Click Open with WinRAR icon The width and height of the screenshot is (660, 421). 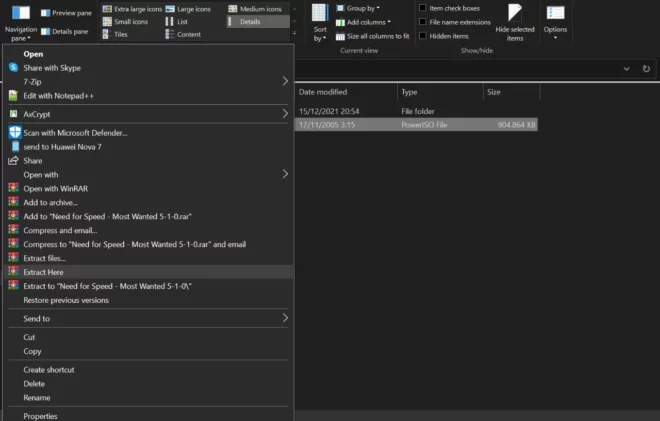pyautogui.click(x=13, y=188)
